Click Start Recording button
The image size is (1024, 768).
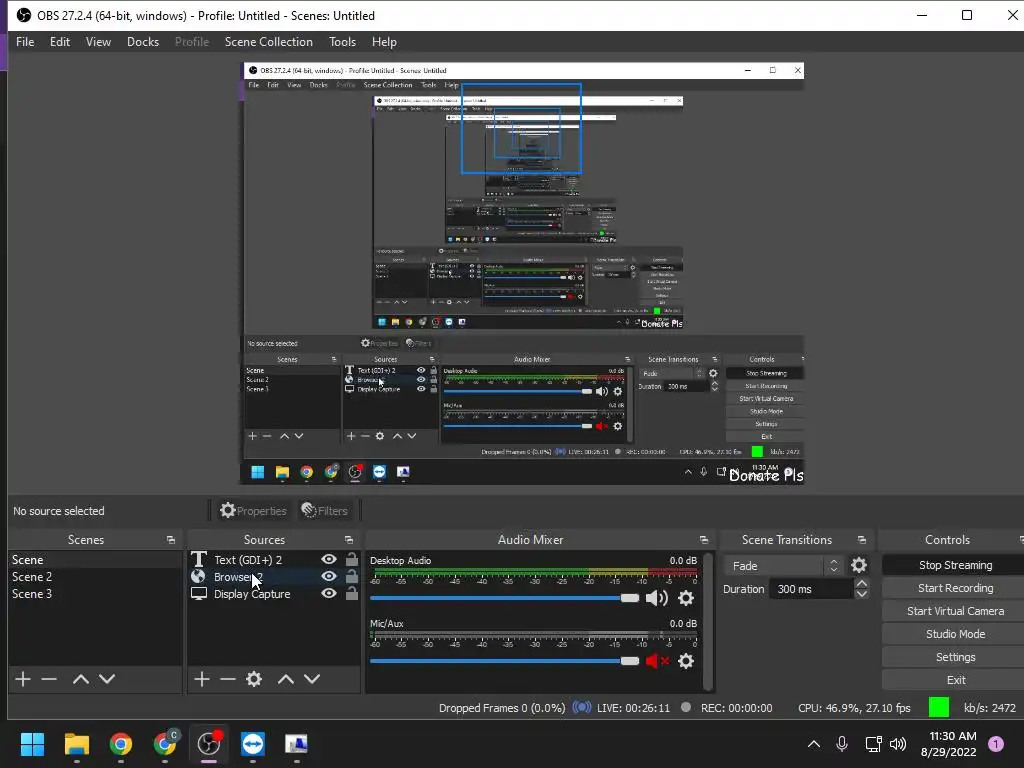click(955, 588)
